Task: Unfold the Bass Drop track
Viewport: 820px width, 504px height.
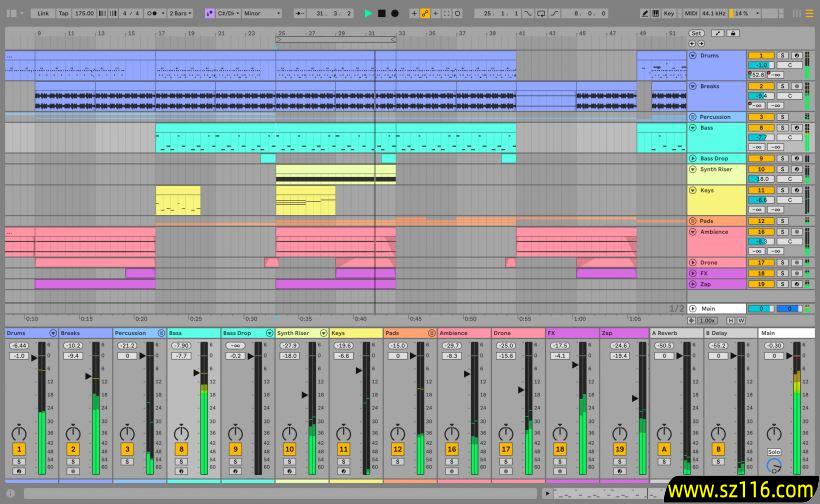Action: point(692,158)
